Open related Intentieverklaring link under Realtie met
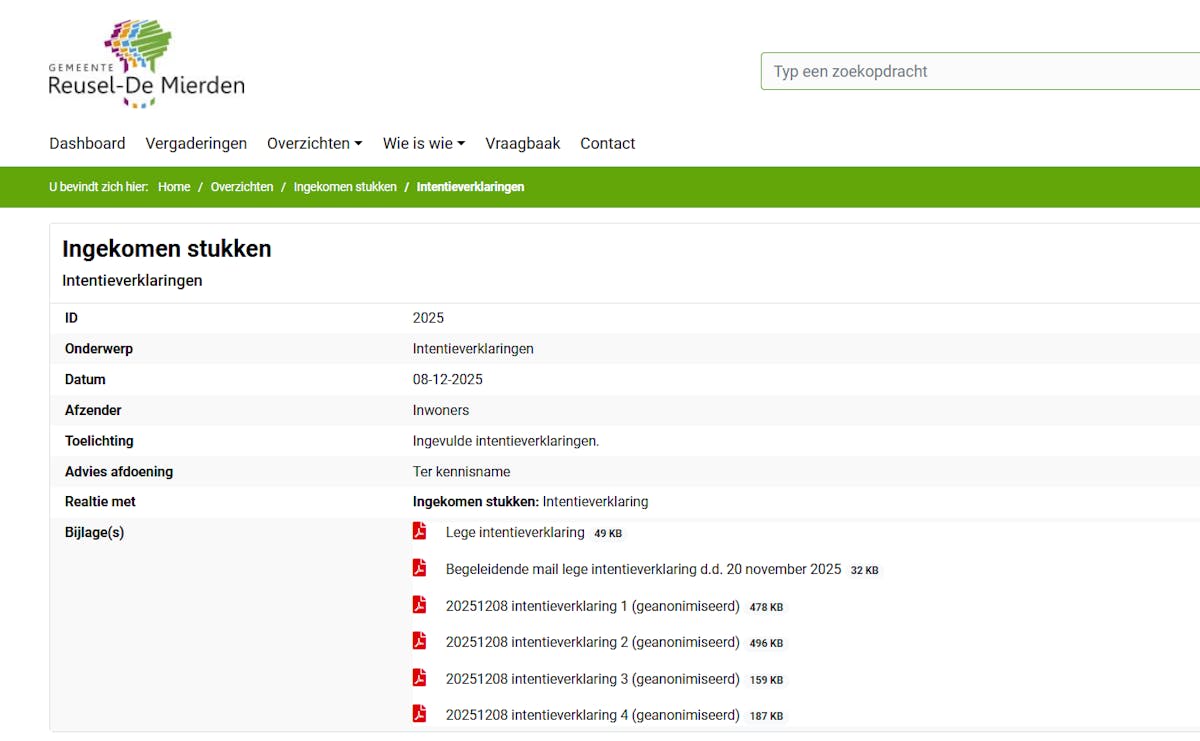 click(595, 501)
